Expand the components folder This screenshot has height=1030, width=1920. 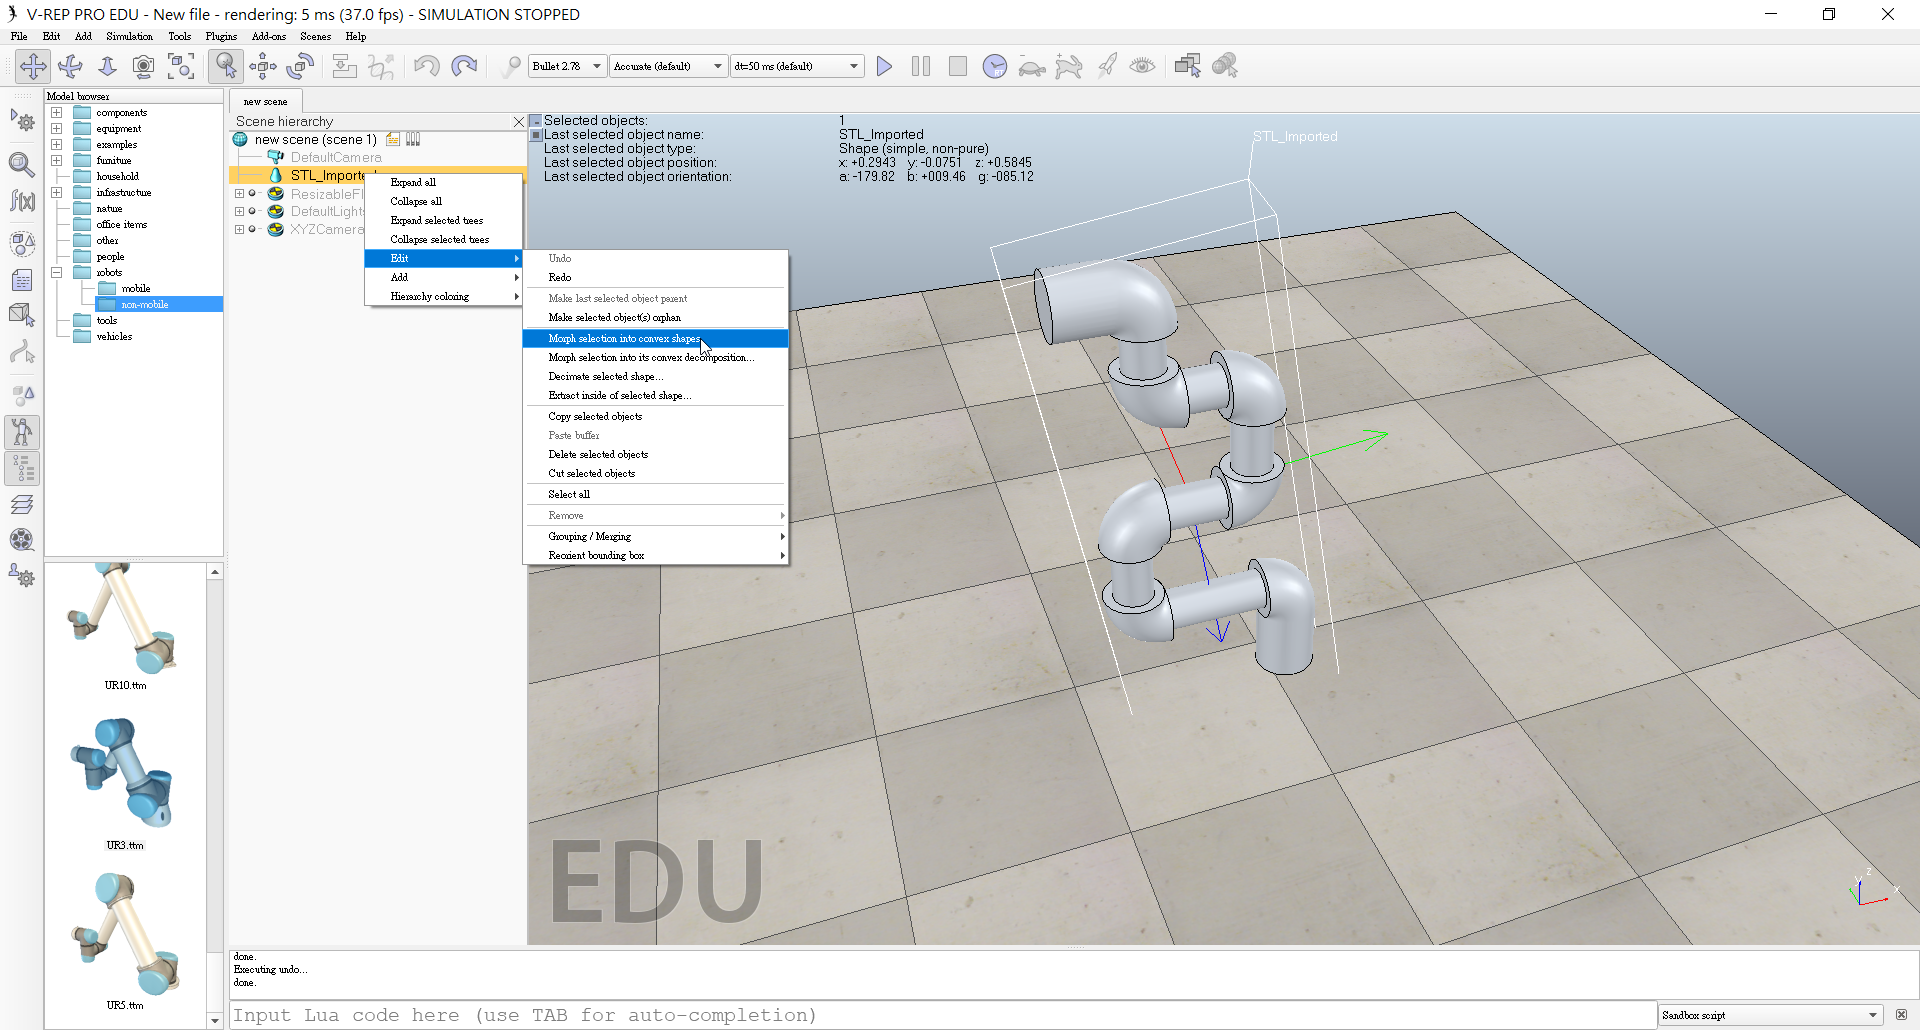[x=57, y=113]
